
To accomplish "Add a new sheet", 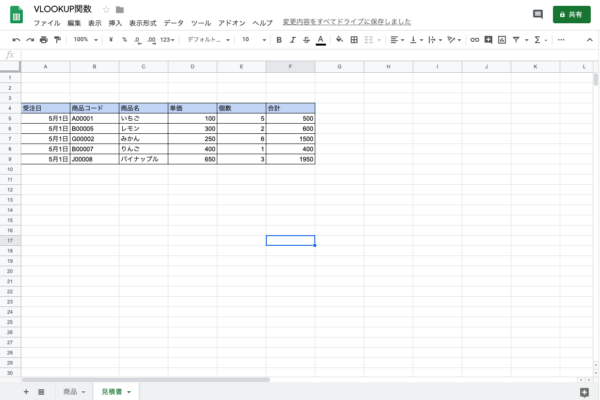I will tap(26, 392).
